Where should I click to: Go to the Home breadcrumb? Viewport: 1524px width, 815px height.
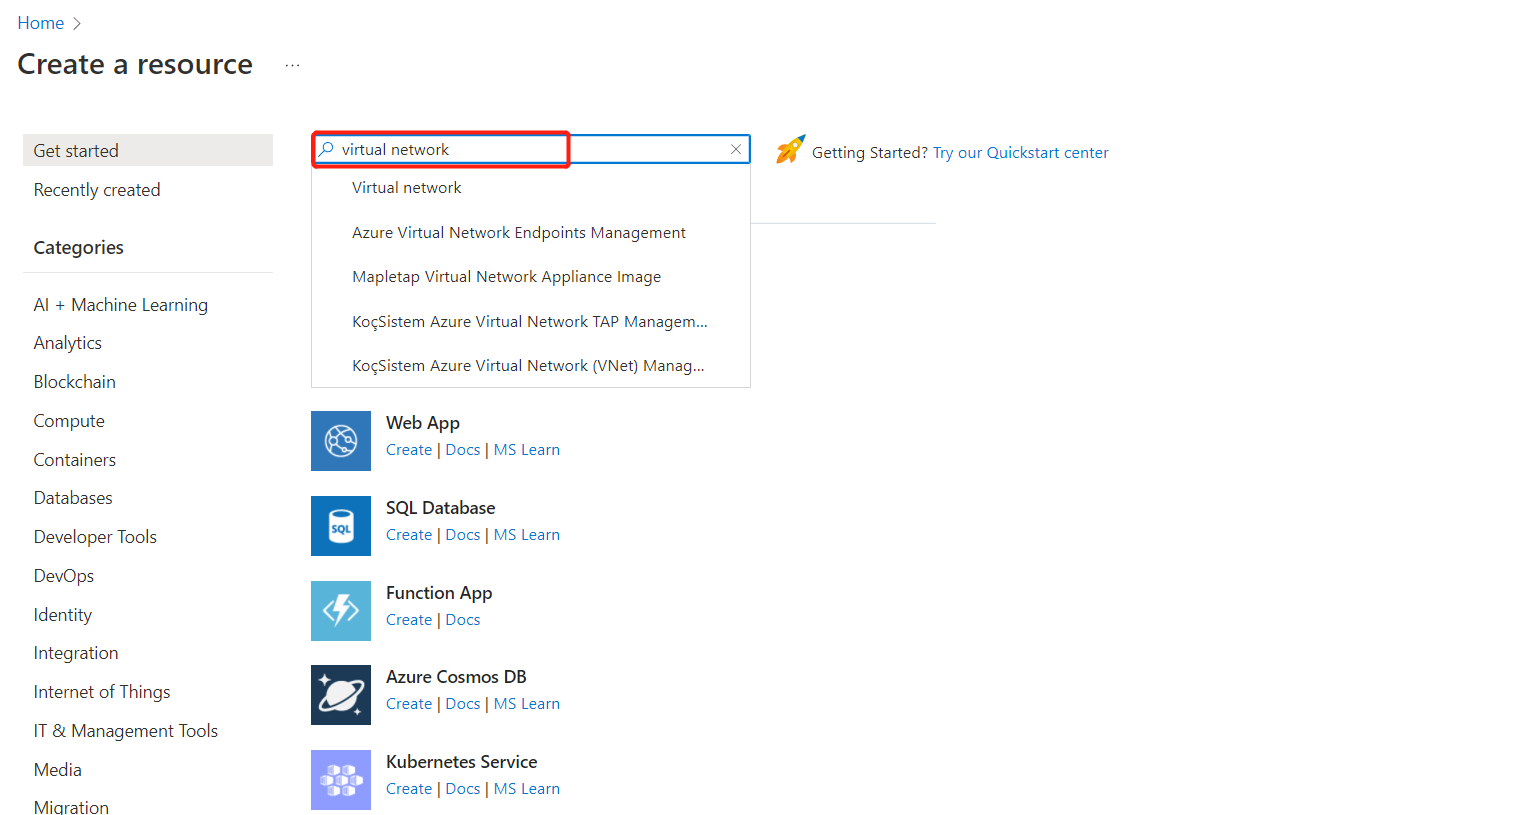point(41,23)
